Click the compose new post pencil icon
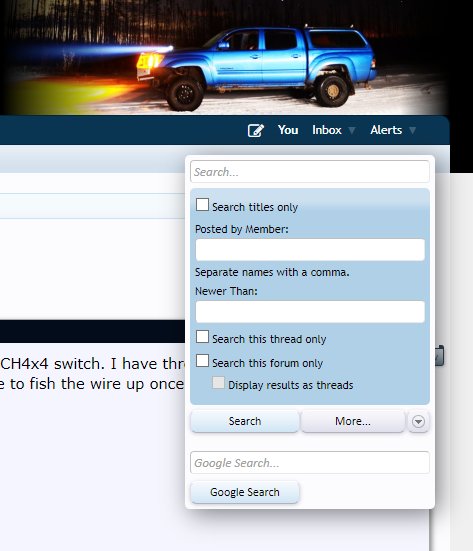473x551 pixels. pyautogui.click(x=255, y=130)
